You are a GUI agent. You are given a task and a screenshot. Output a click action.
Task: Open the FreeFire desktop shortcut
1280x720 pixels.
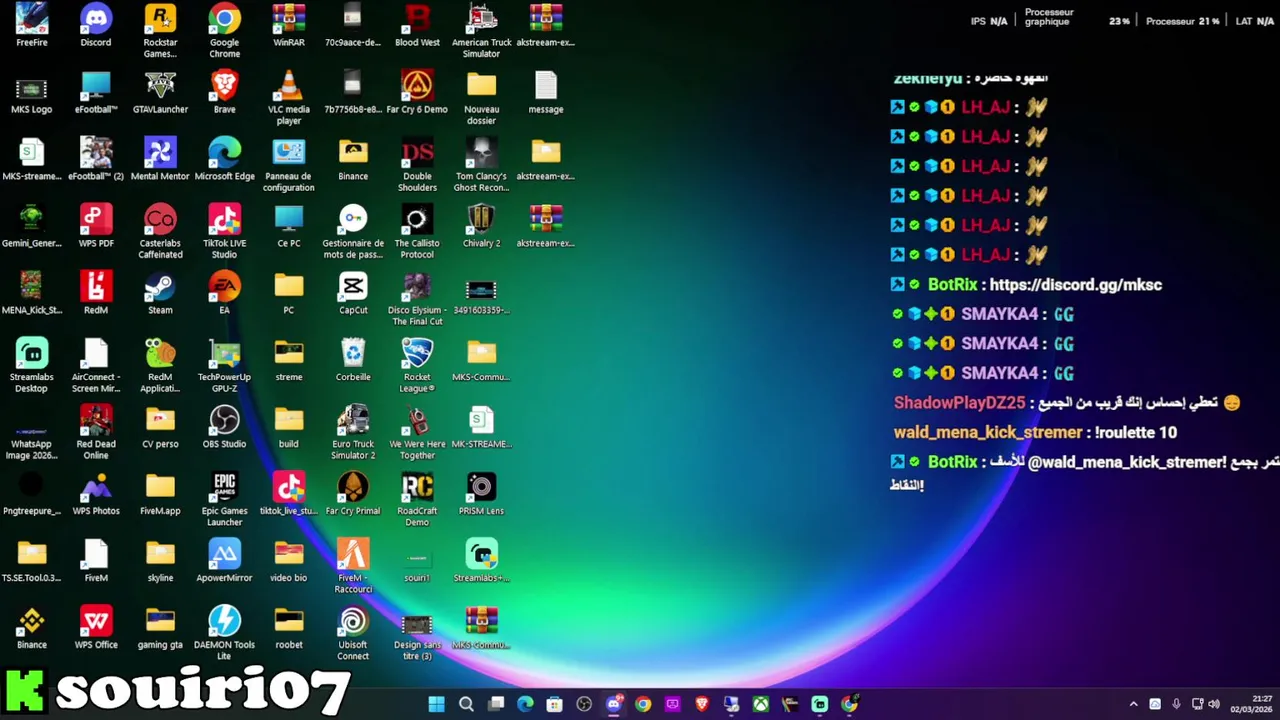tap(32, 25)
